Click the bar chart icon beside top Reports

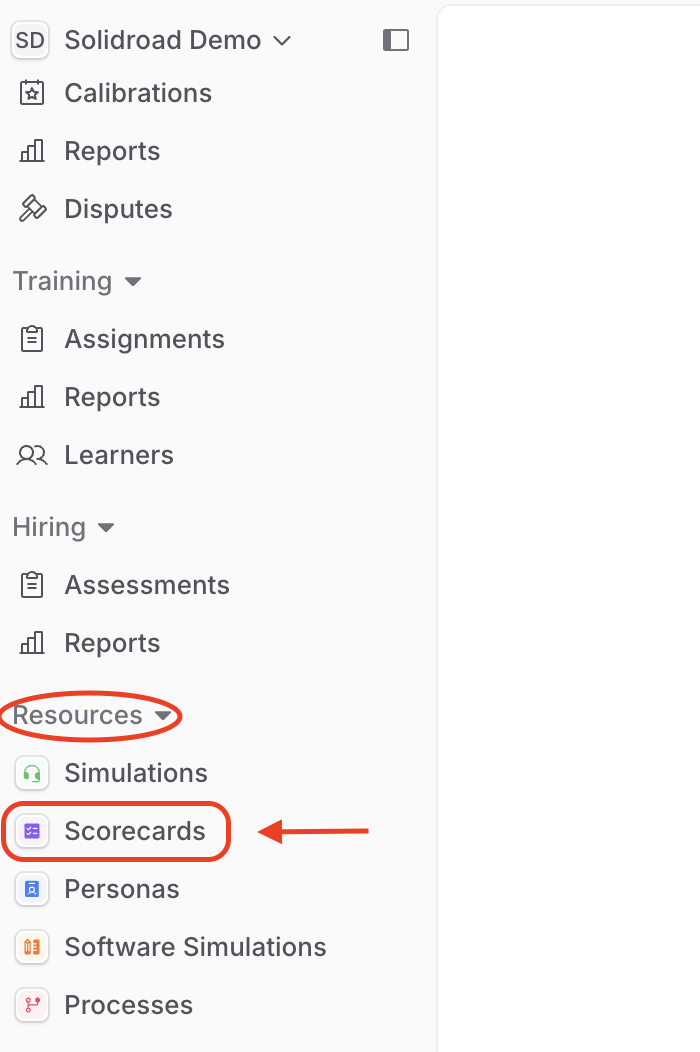(32, 152)
